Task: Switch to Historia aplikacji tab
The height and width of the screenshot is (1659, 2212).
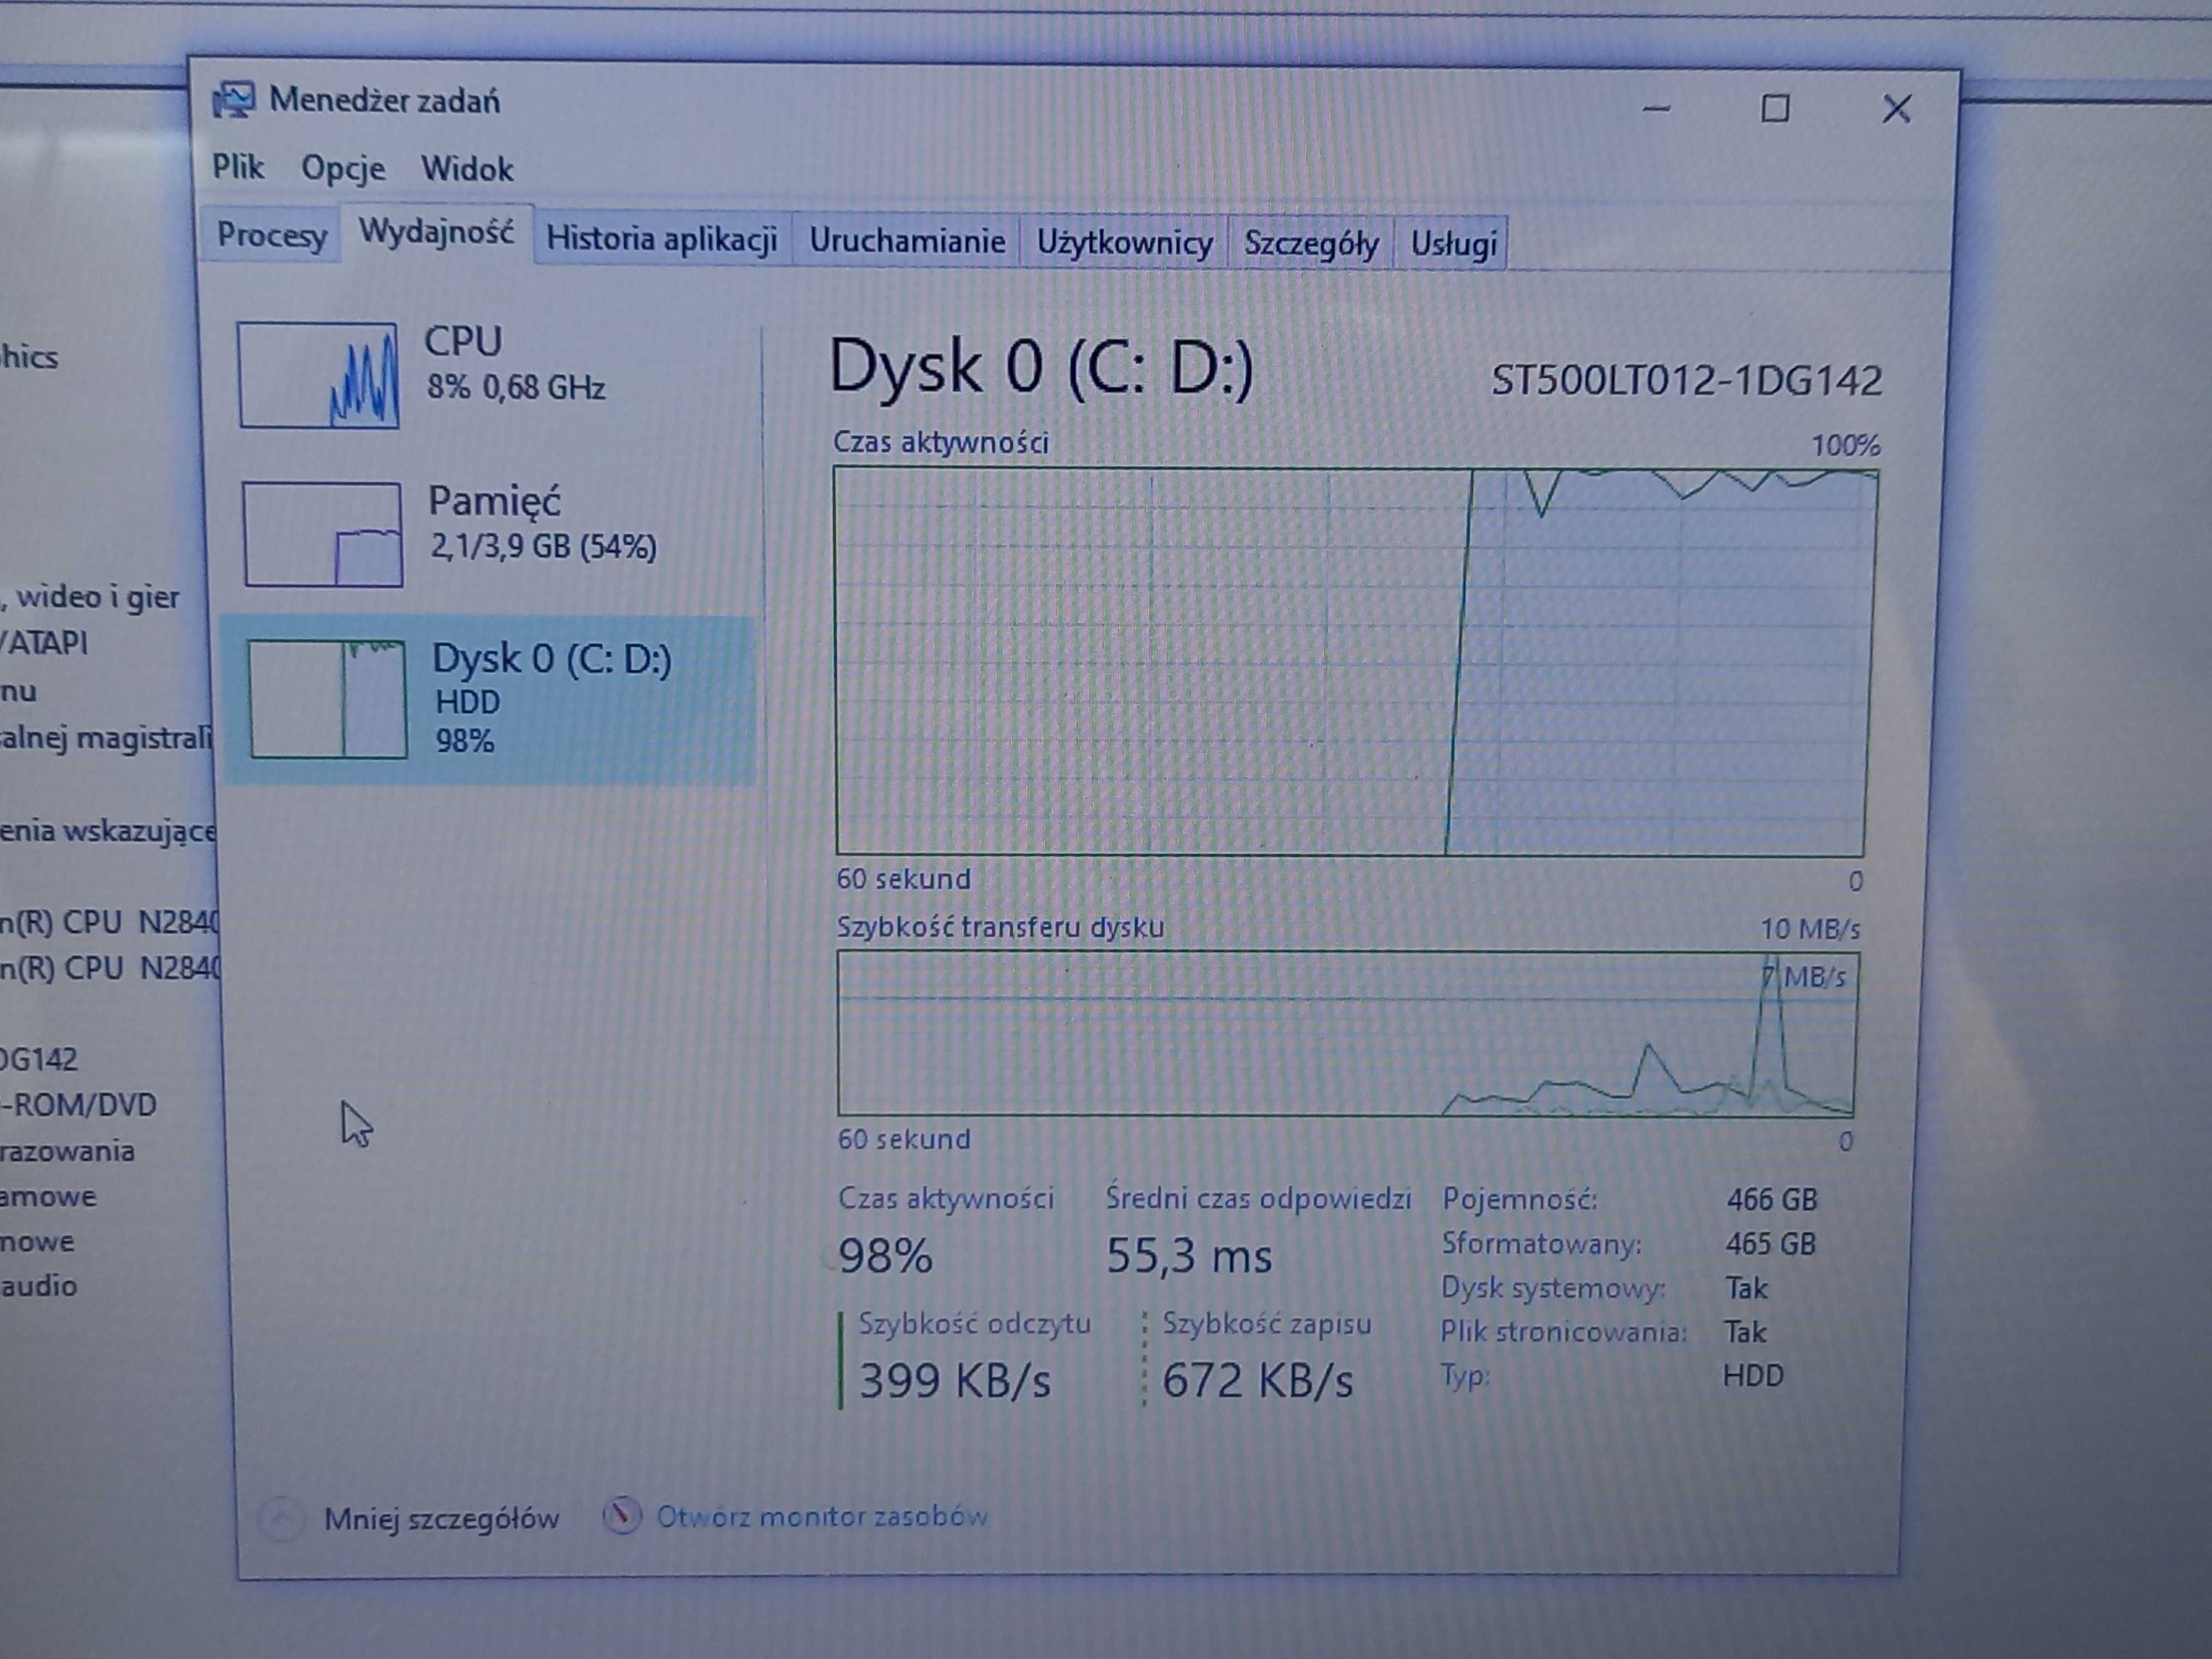Action: click(662, 239)
